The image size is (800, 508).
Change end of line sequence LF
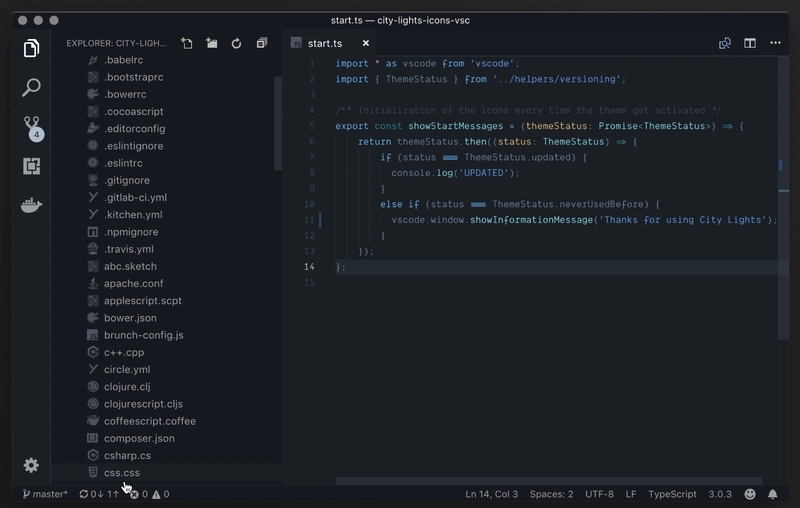[x=631, y=494]
